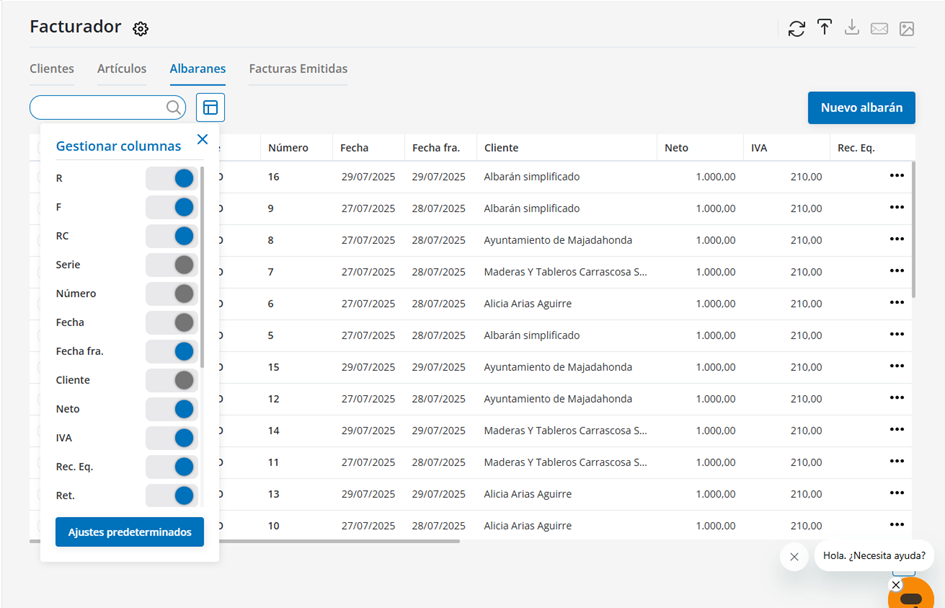This screenshot has width=945, height=608.
Task: Open actions menu for albarán 15
Action: (897, 366)
